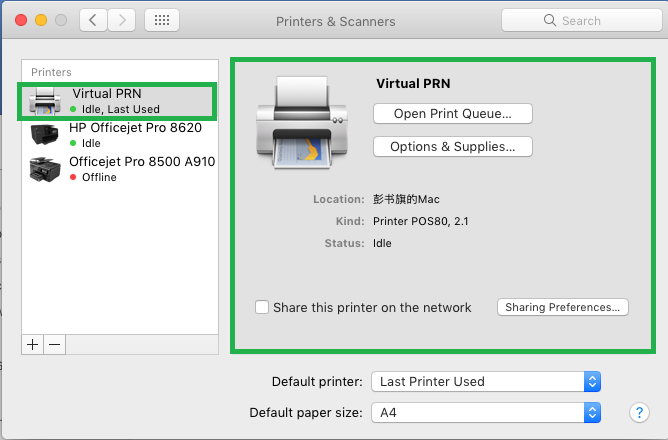
Task: Click the add printer plus button
Action: (x=32, y=344)
